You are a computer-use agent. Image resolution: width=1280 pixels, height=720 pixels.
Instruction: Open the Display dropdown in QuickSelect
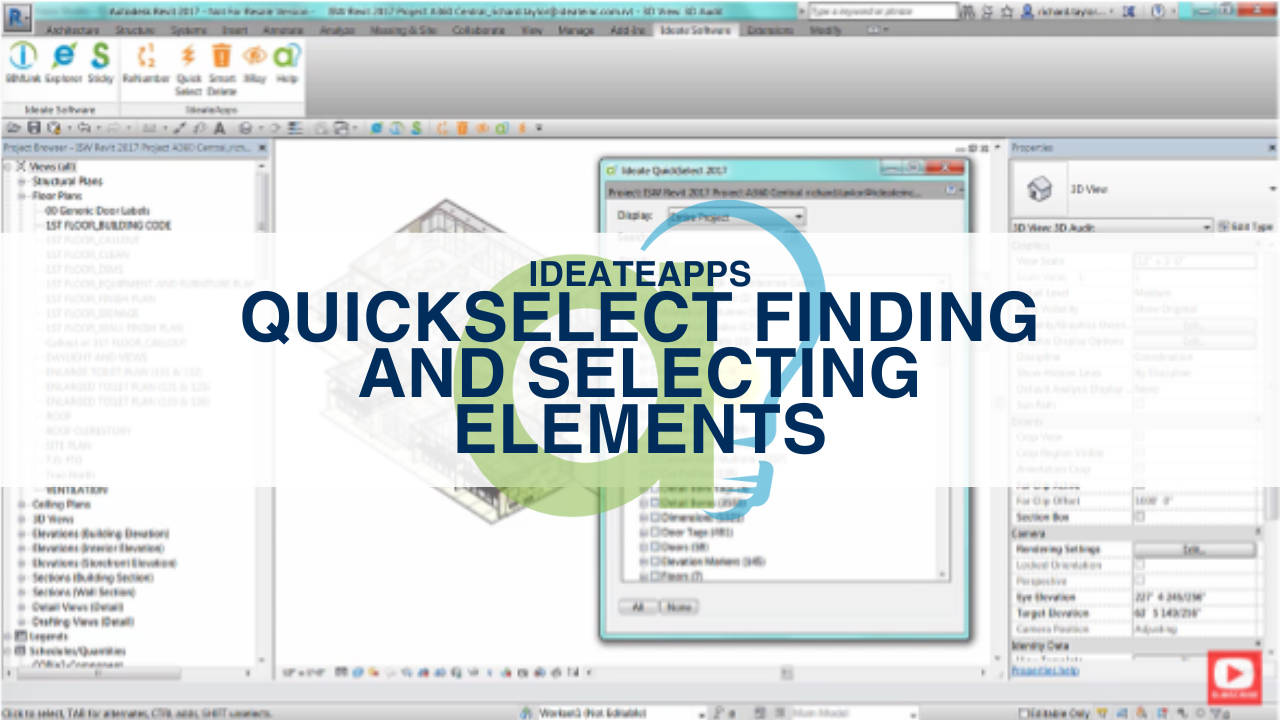737,216
